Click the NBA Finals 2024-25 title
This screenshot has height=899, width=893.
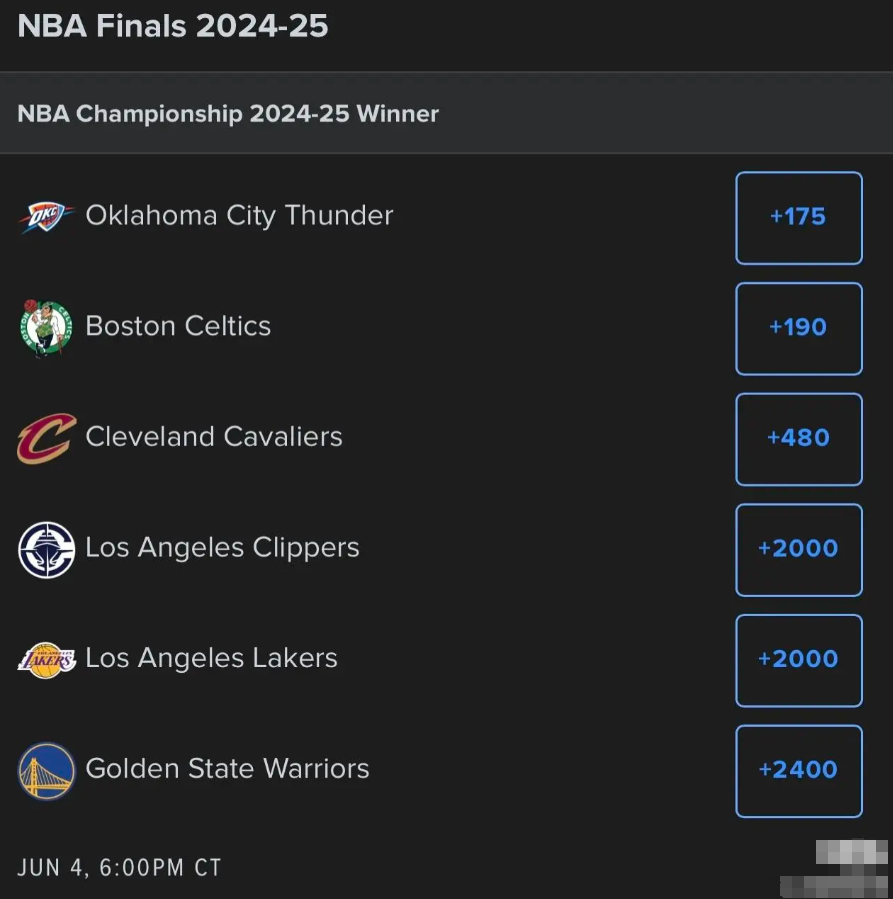click(173, 26)
